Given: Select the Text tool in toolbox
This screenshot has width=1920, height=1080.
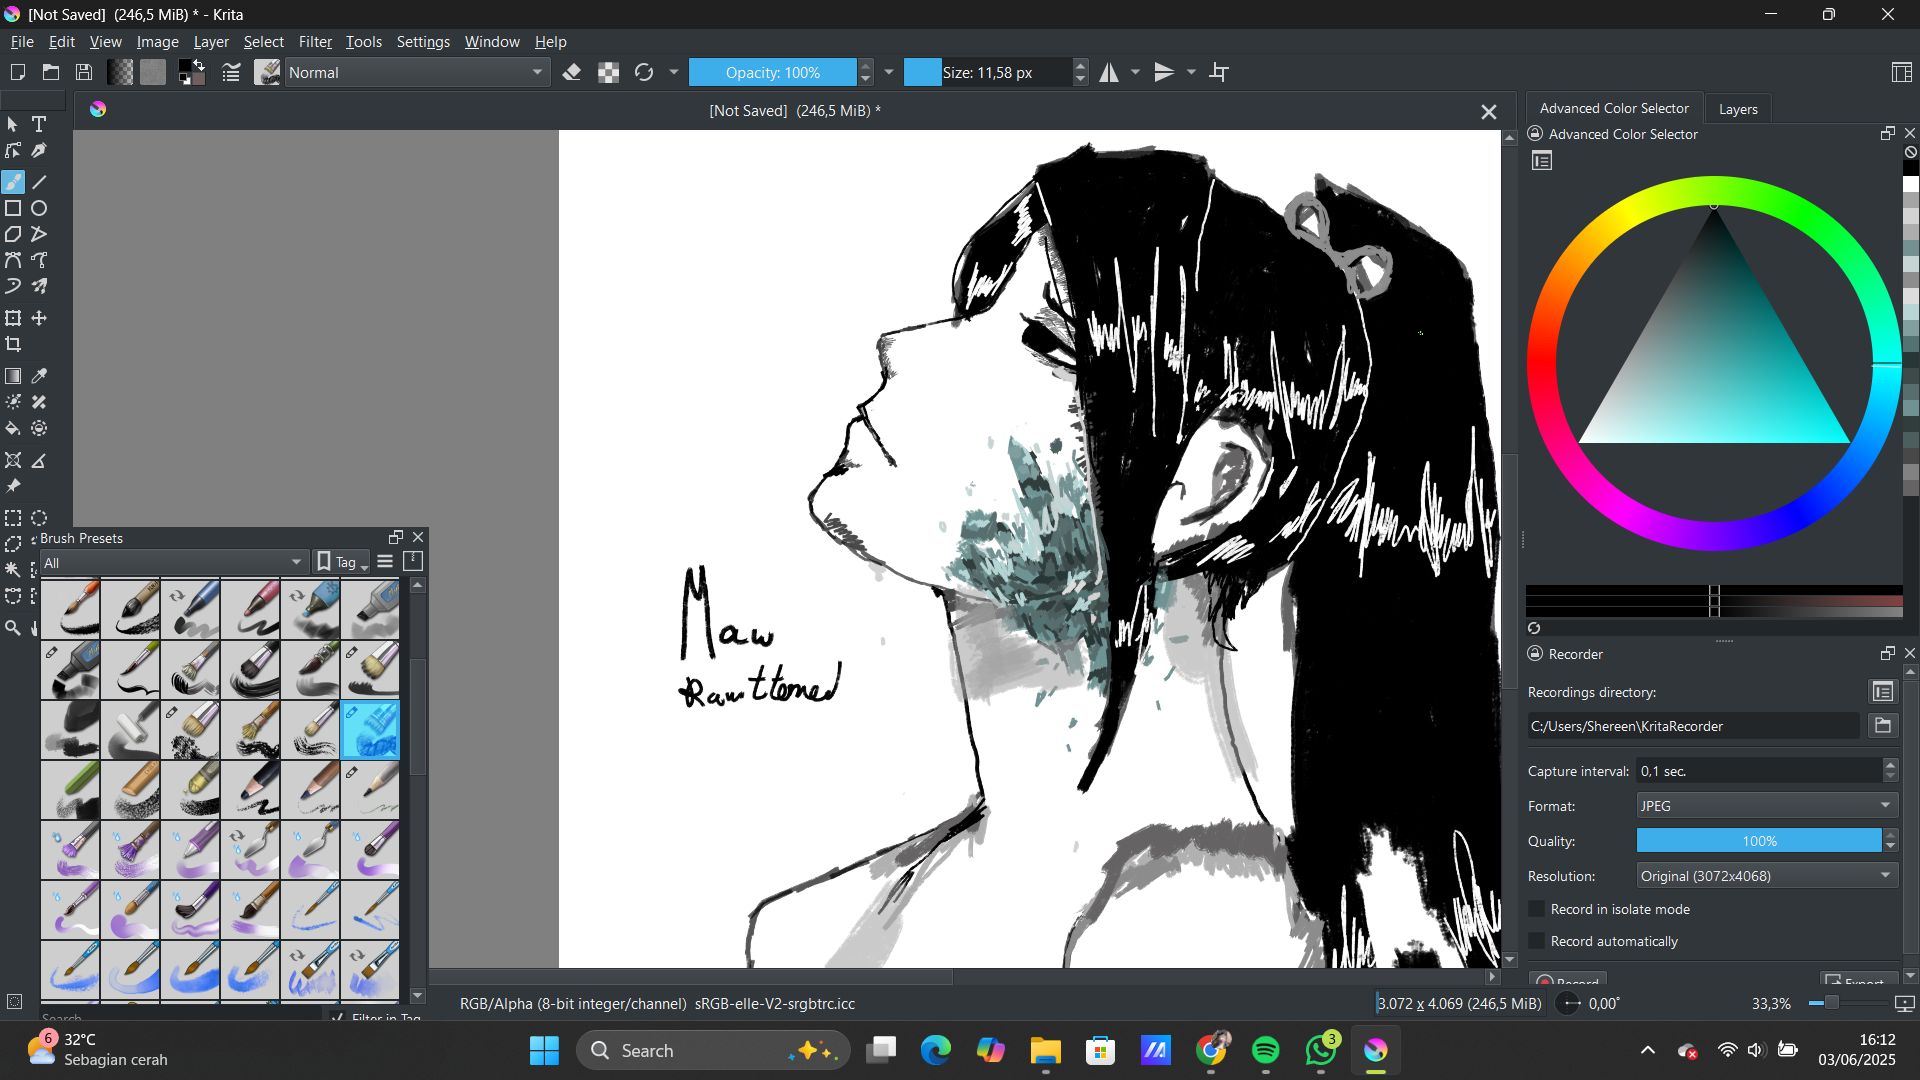Looking at the screenshot, I should point(39,124).
